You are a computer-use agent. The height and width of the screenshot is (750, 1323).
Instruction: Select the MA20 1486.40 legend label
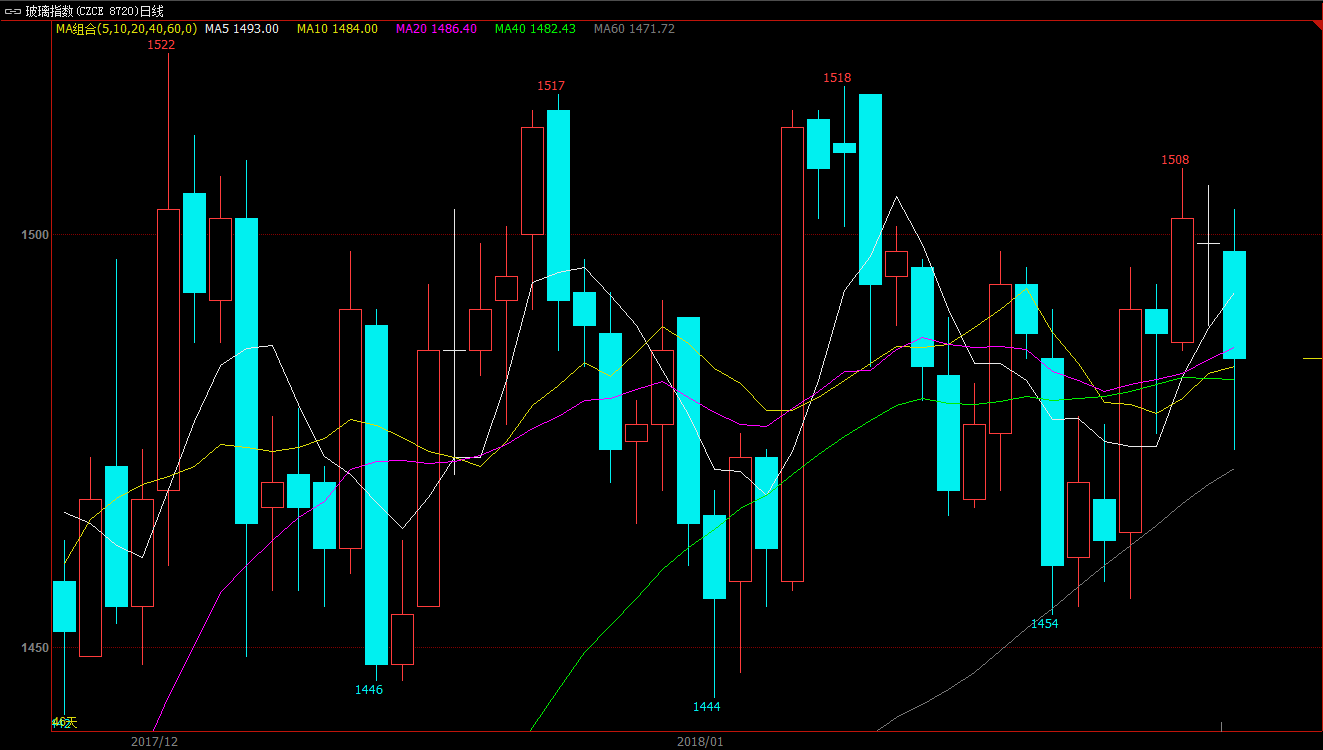(x=436, y=29)
